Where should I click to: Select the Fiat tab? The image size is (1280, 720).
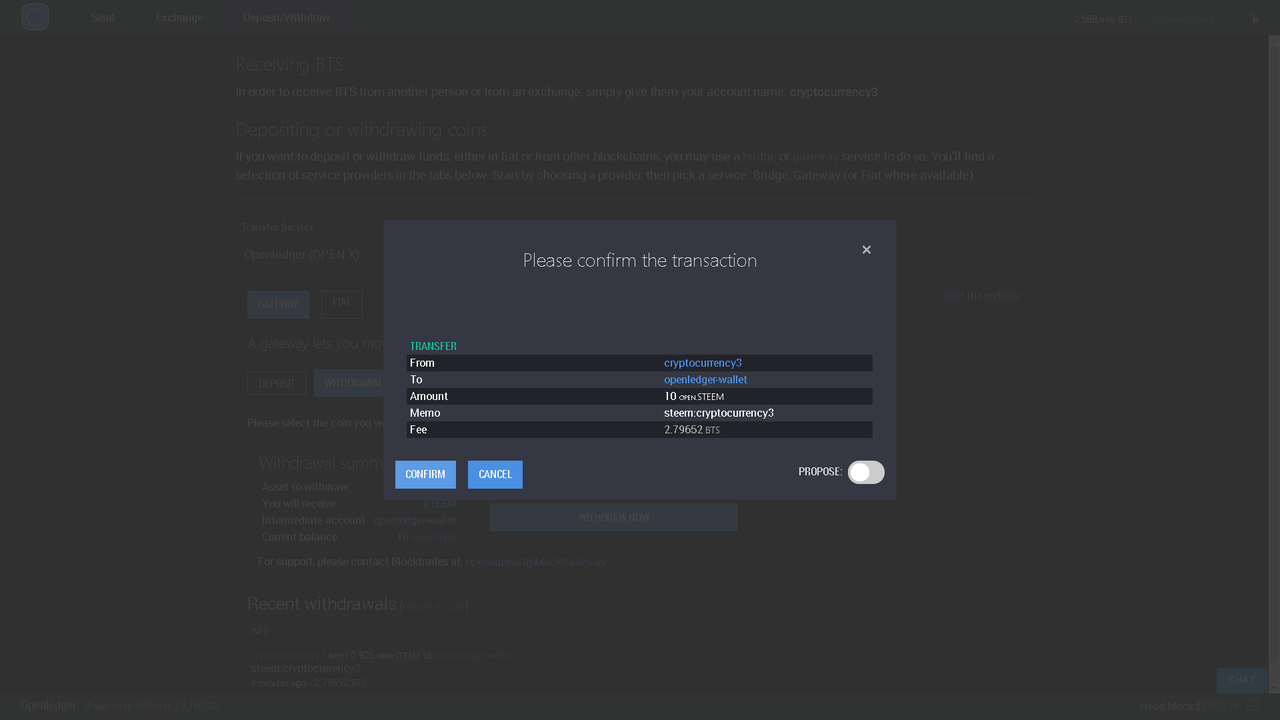(342, 304)
